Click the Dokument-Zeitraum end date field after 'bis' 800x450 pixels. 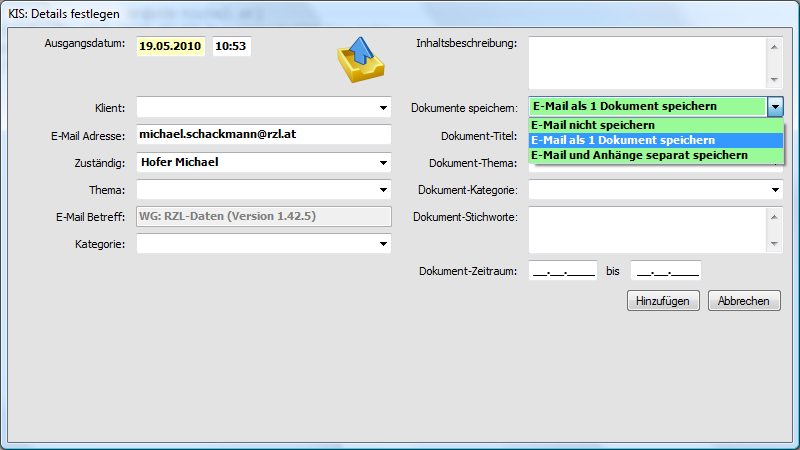pyautogui.click(x=665, y=270)
